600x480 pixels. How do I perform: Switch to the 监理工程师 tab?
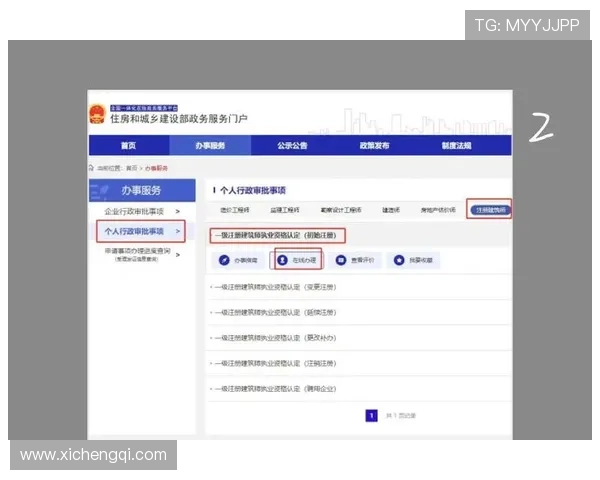[285, 210]
